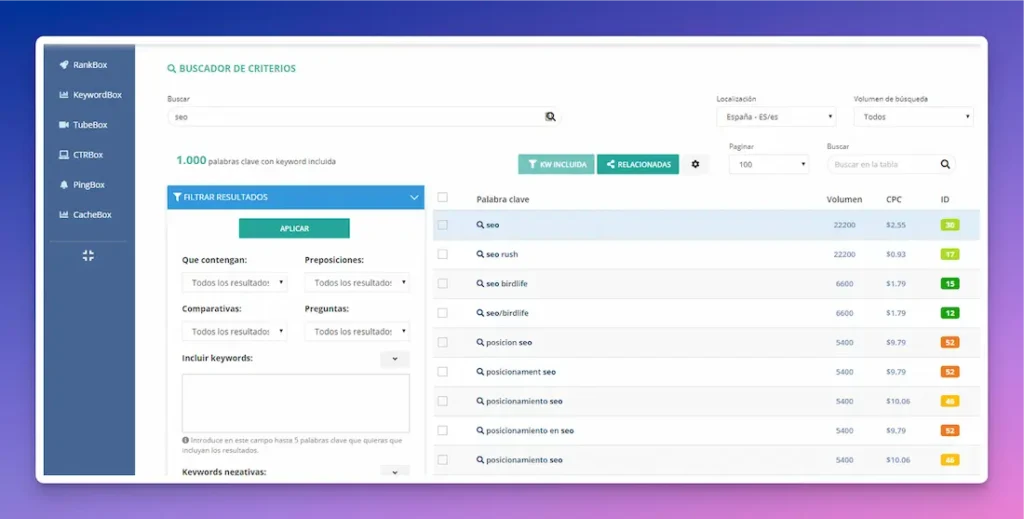Check the box for 'posicionamiento en seo'

pos(442,430)
